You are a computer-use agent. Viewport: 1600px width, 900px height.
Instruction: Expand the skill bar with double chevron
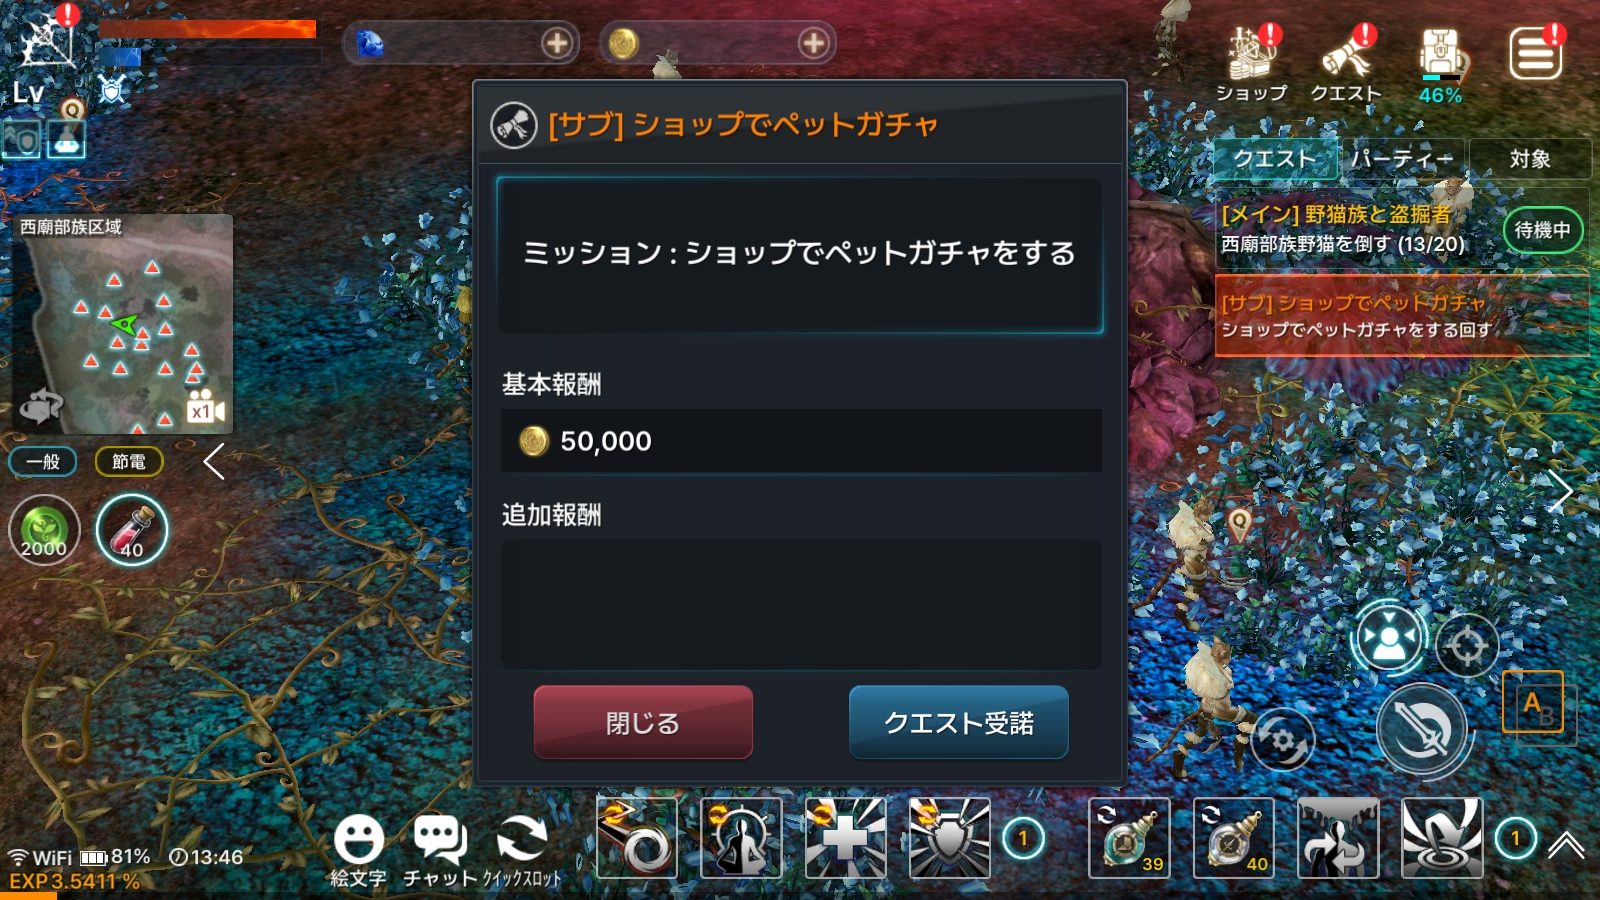click(1566, 846)
